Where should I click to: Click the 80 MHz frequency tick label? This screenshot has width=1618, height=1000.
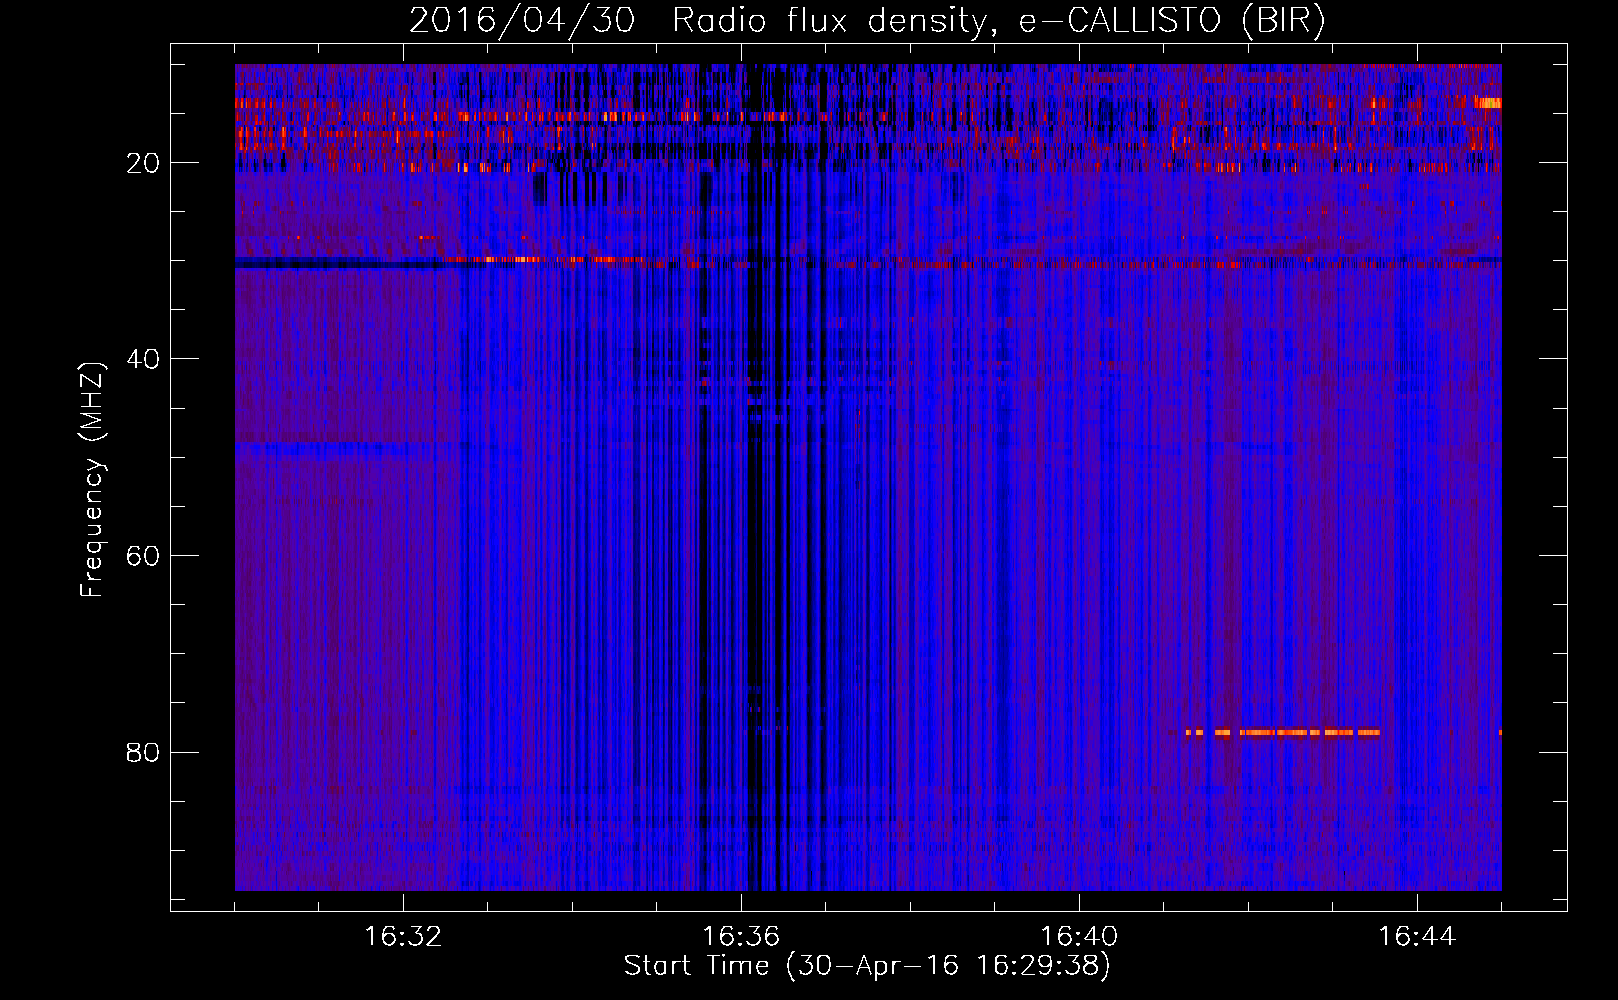(x=143, y=752)
